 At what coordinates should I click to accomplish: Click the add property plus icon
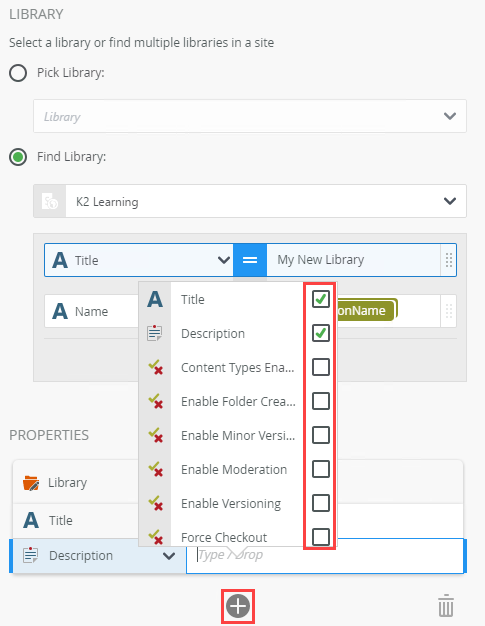(x=238, y=606)
